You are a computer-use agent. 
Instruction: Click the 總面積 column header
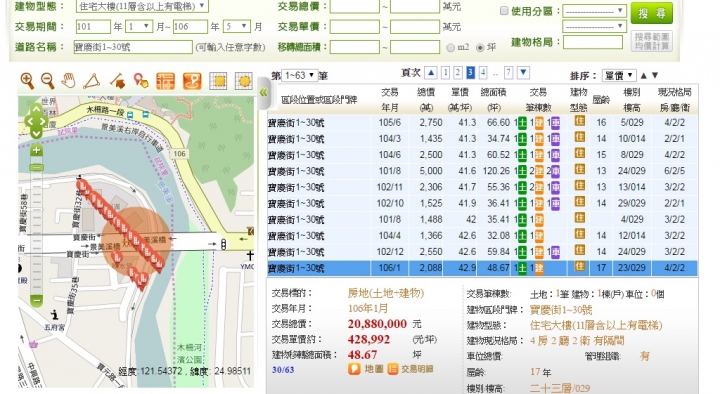click(x=494, y=100)
